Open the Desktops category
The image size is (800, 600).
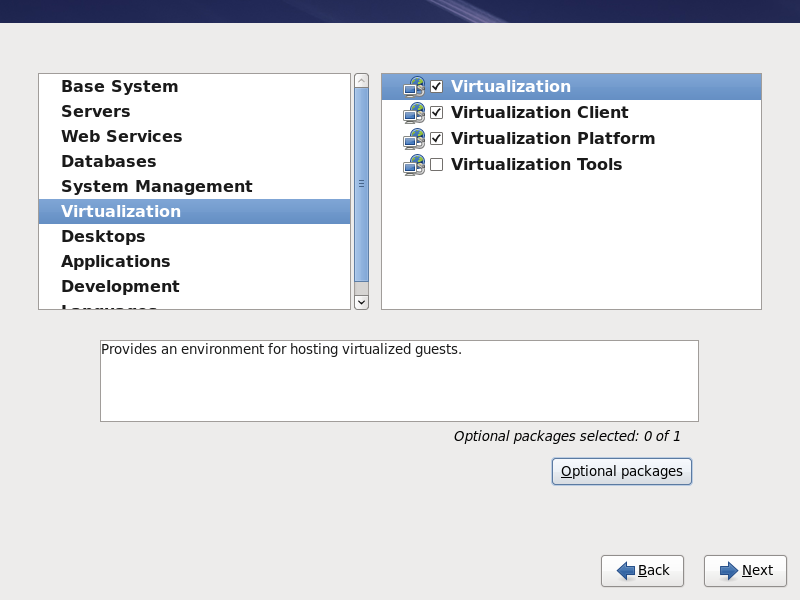(x=103, y=237)
